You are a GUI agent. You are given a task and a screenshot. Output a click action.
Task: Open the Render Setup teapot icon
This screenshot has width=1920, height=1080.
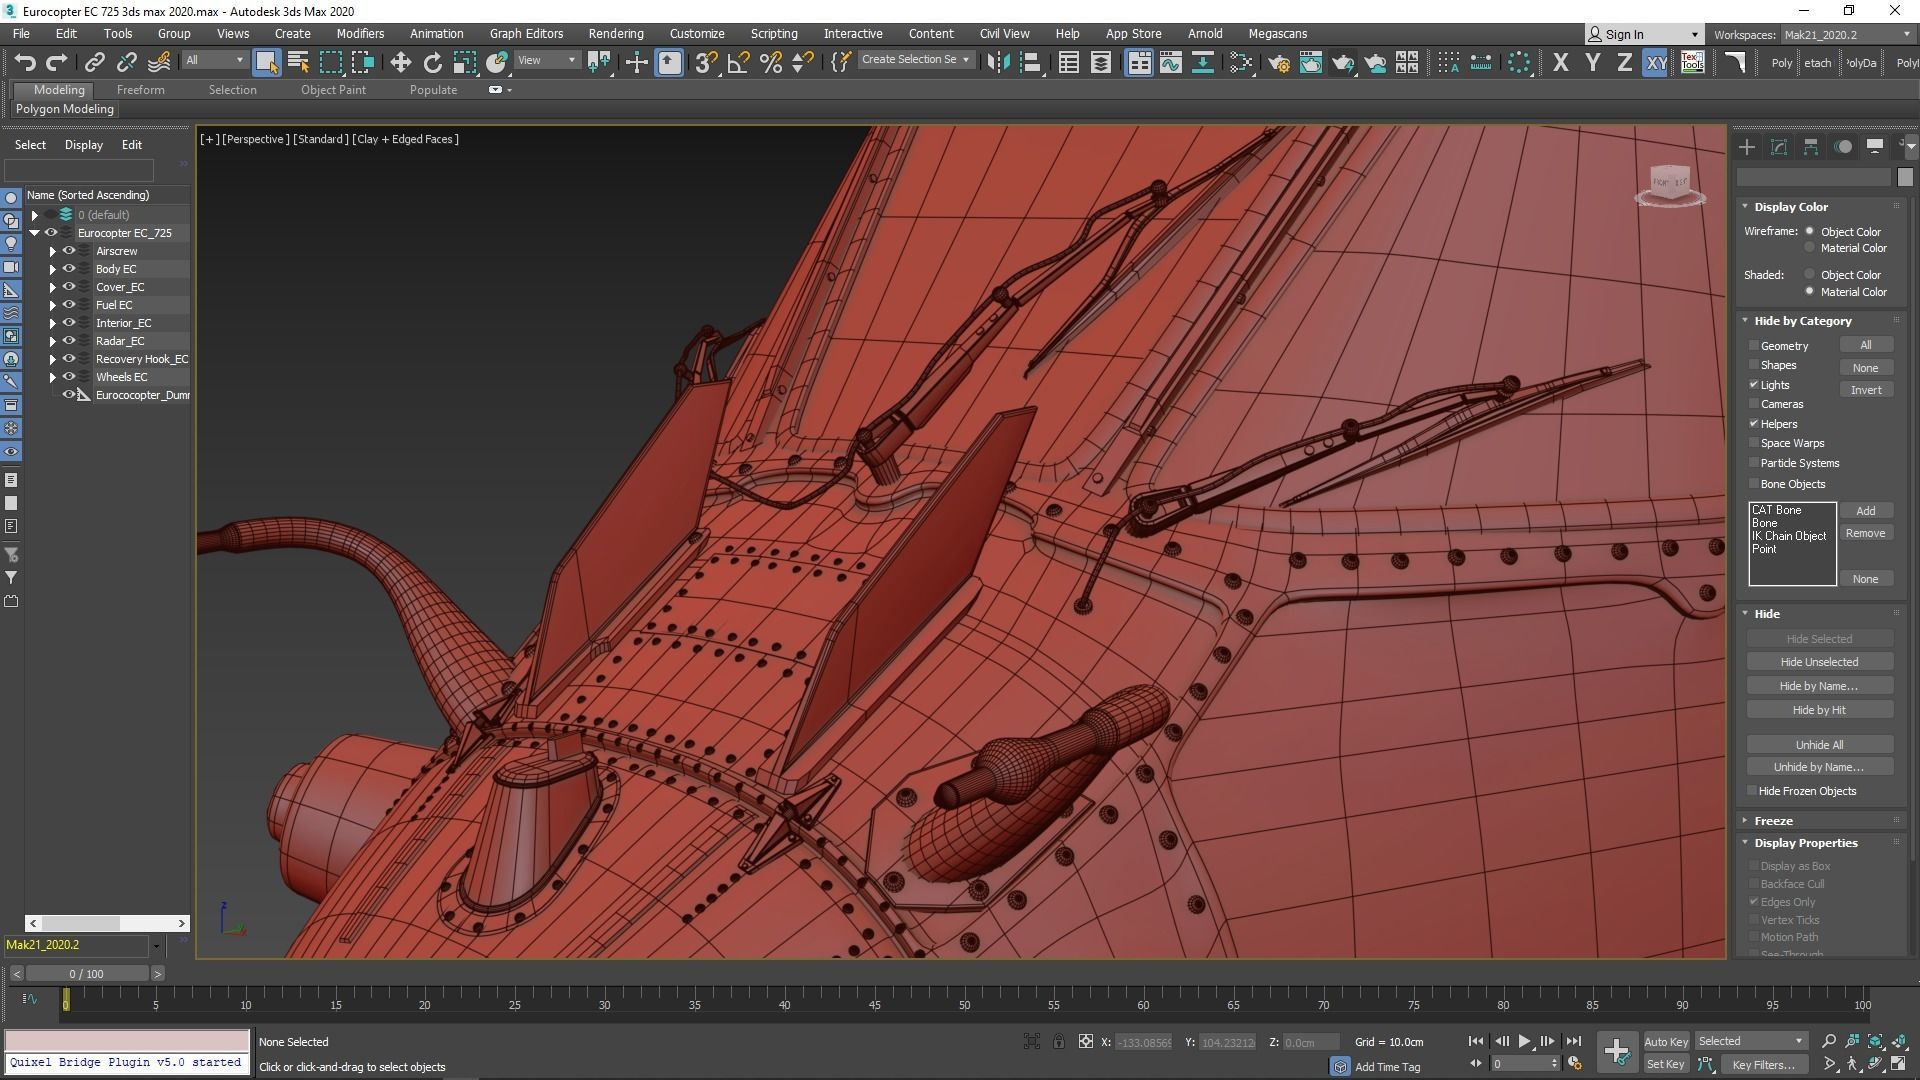click(1278, 63)
